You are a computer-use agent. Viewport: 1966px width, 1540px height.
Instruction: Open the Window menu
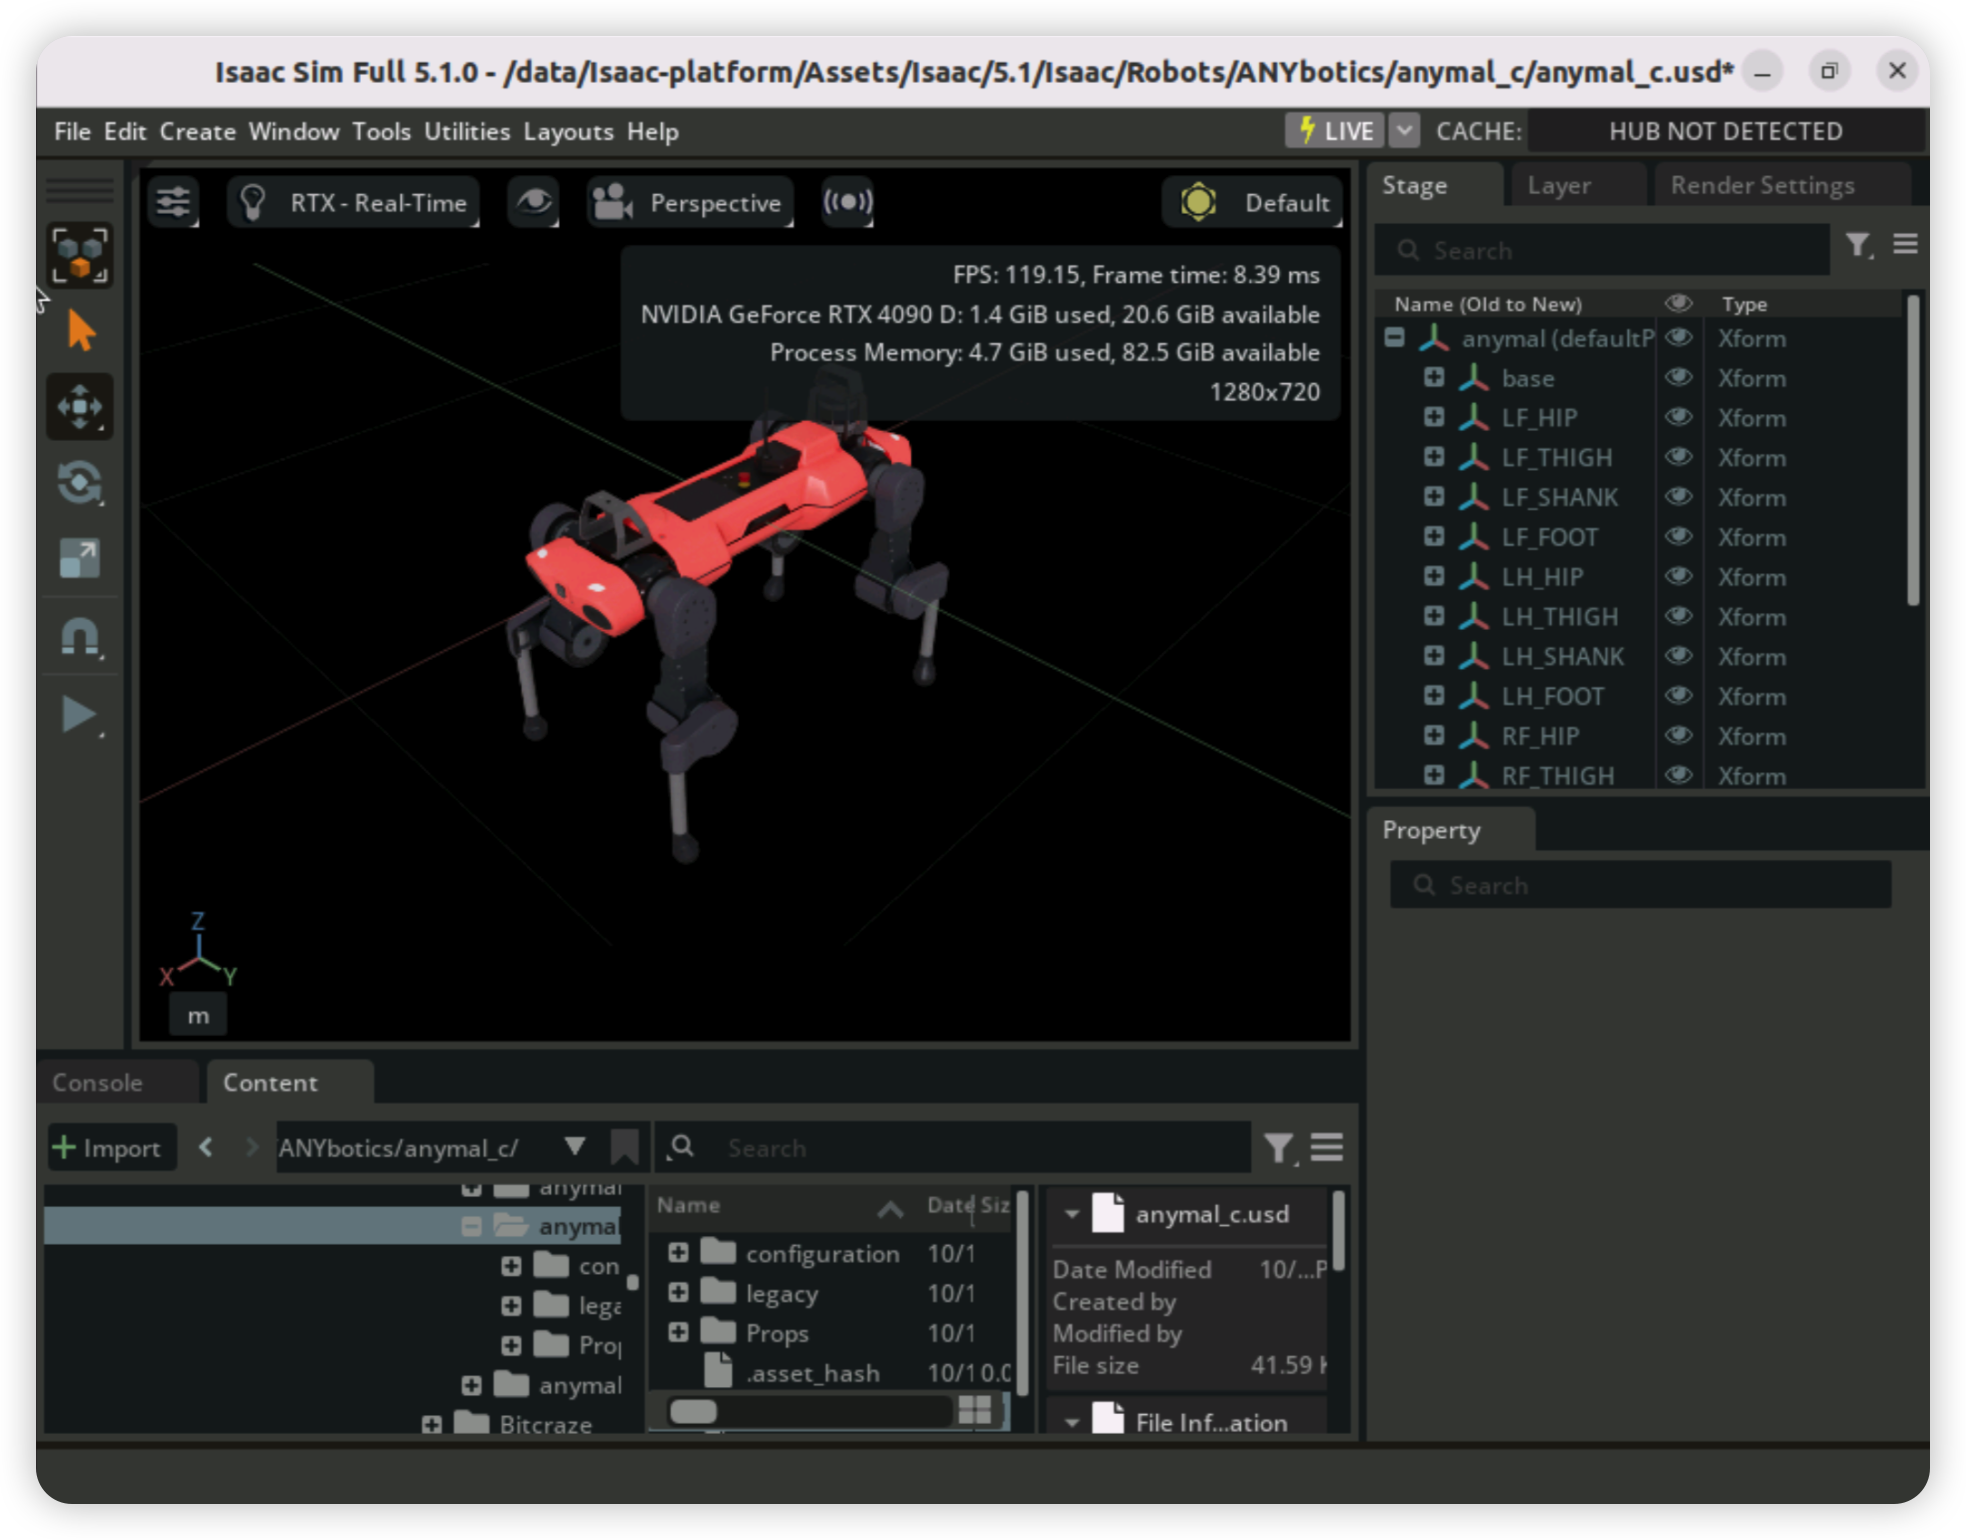(293, 131)
